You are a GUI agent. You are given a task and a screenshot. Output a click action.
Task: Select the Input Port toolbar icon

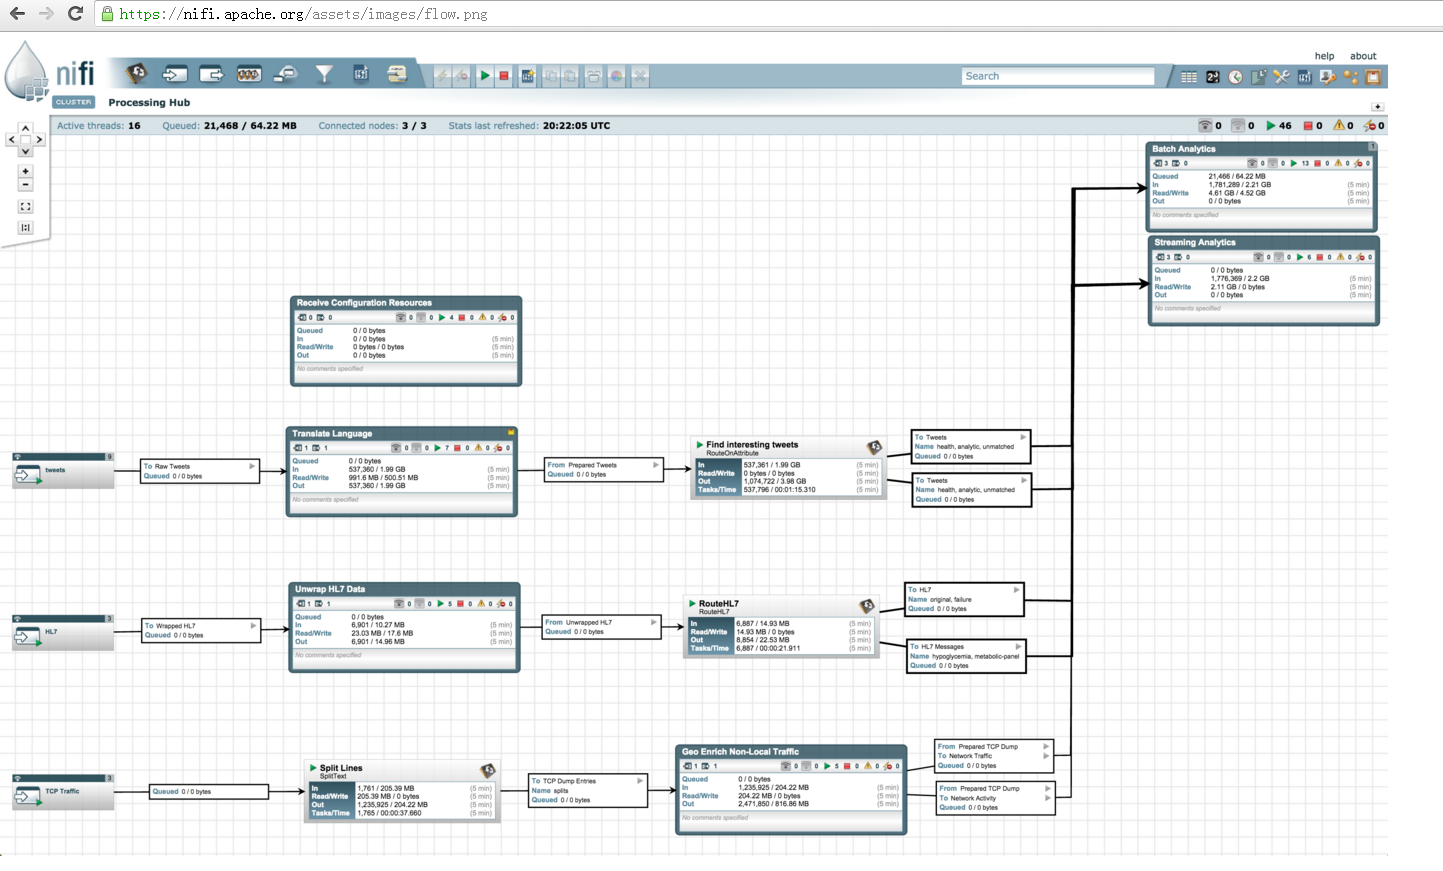[x=175, y=74]
